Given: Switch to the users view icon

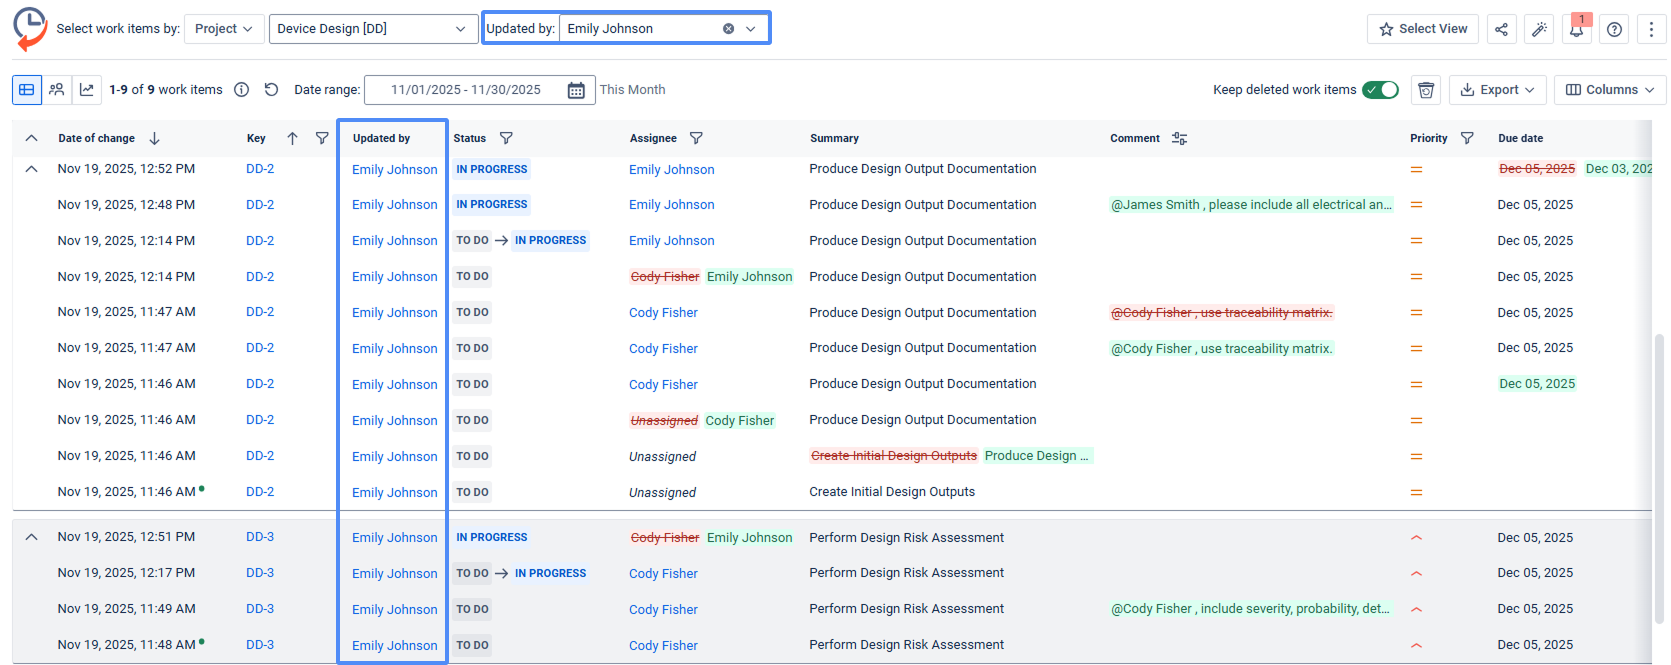Looking at the screenshot, I should click(x=57, y=90).
